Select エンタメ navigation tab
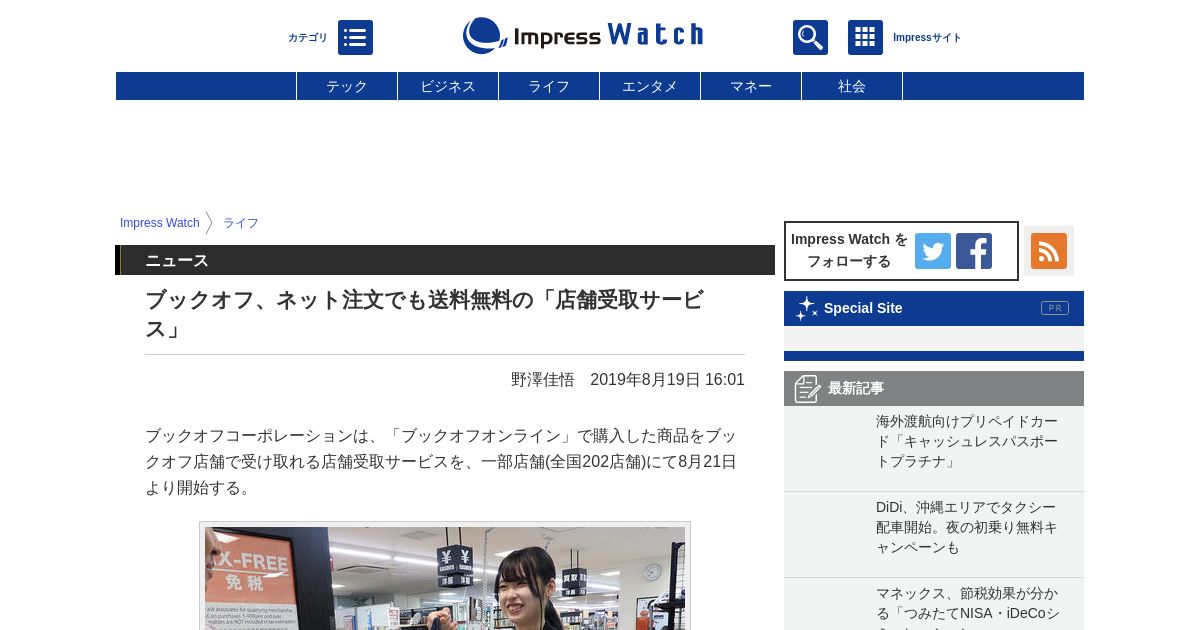 tap(650, 86)
